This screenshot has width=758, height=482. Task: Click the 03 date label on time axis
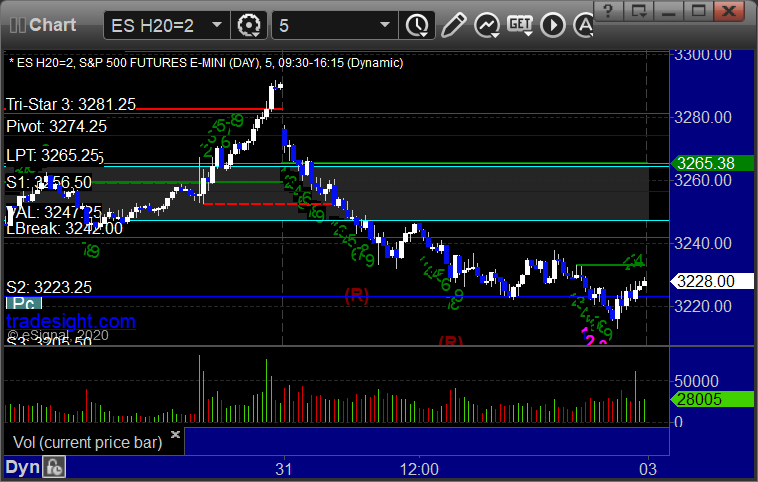648,469
